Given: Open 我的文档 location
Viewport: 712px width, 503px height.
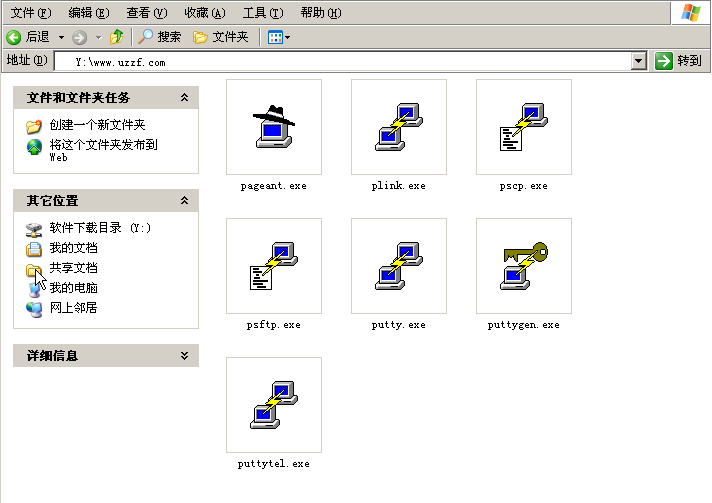Looking at the screenshot, I should point(73,248).
